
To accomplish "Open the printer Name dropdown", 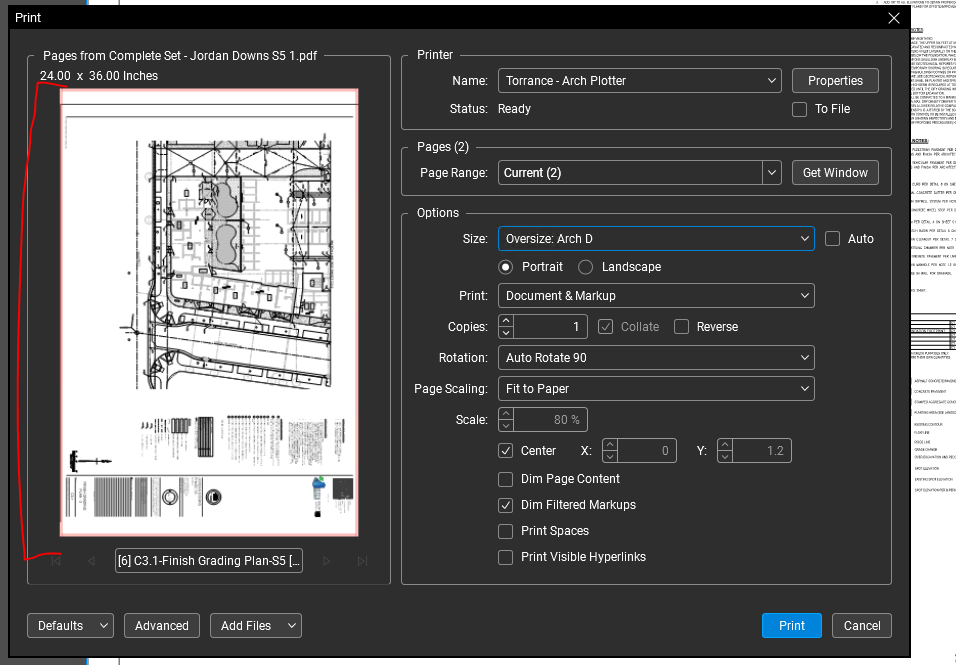I will click(640, 81).
